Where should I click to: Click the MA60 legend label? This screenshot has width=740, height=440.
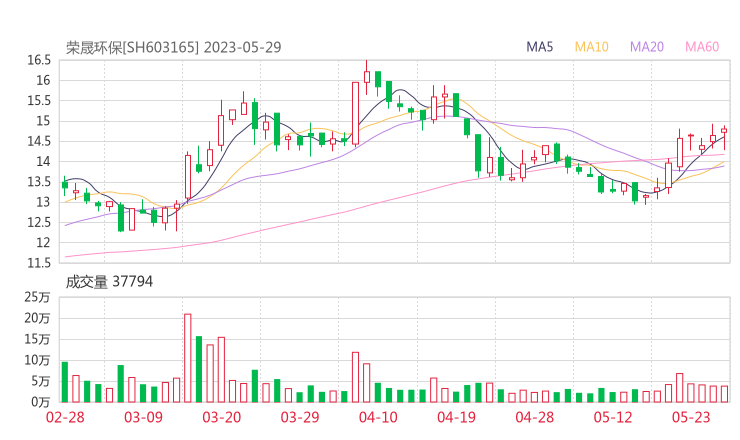(x=702, y=47)
